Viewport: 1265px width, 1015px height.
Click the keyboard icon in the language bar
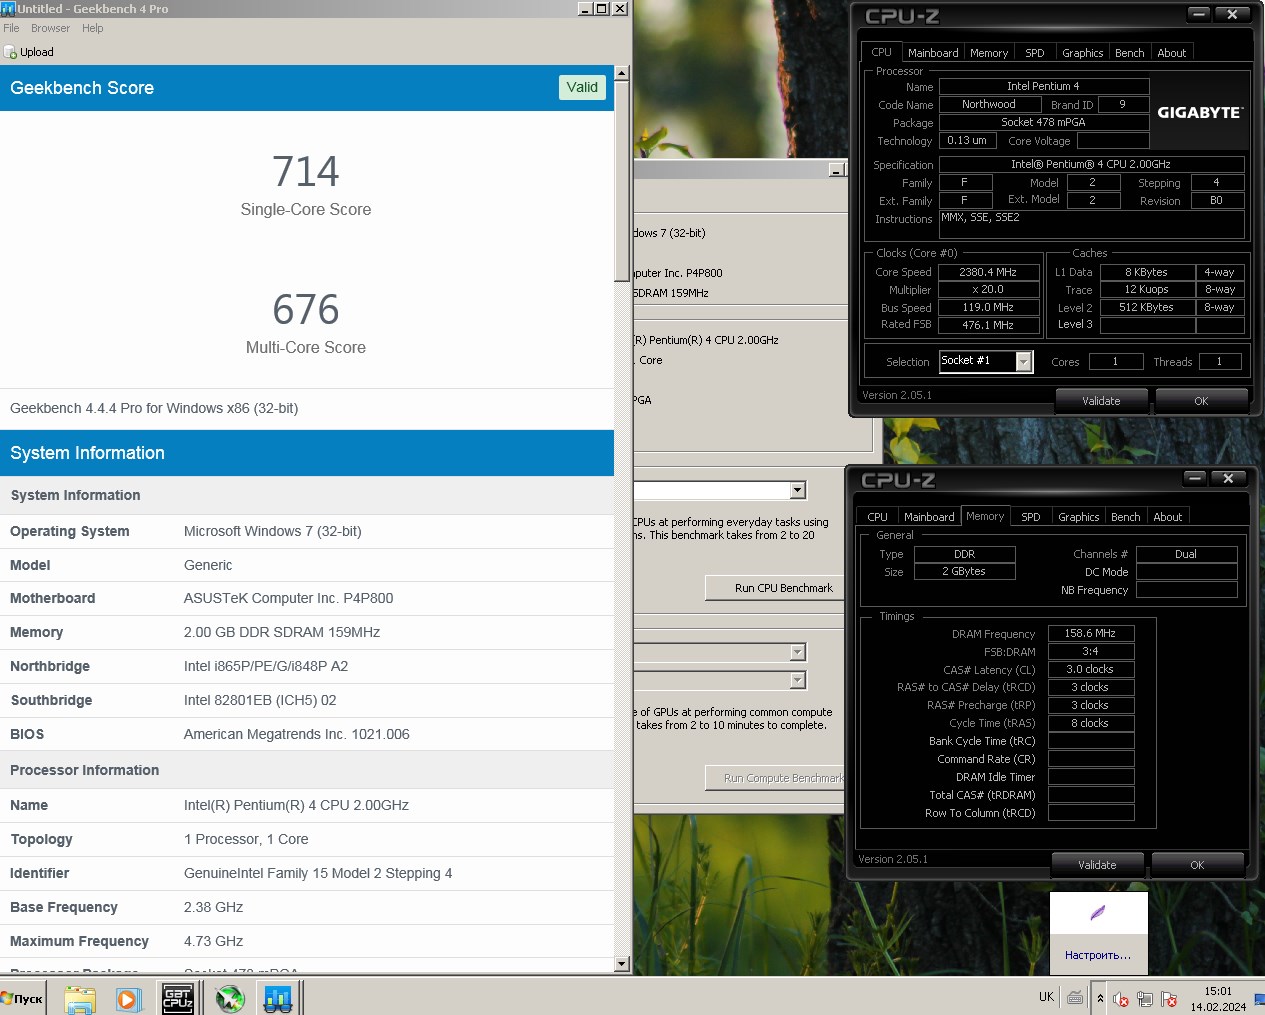point(1075,997)
